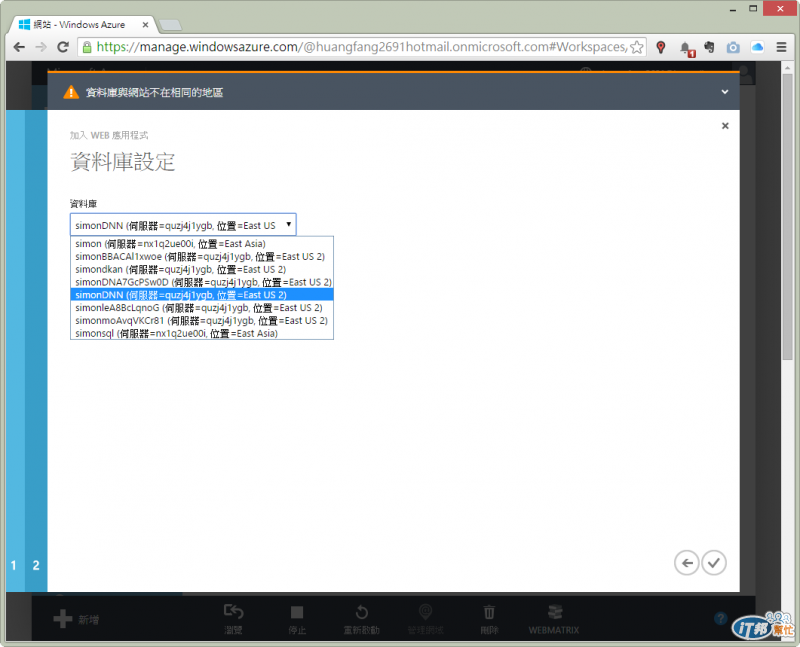
Task: Pick the simonleA8BcLqnoG database option
Action: click(202, 308)
